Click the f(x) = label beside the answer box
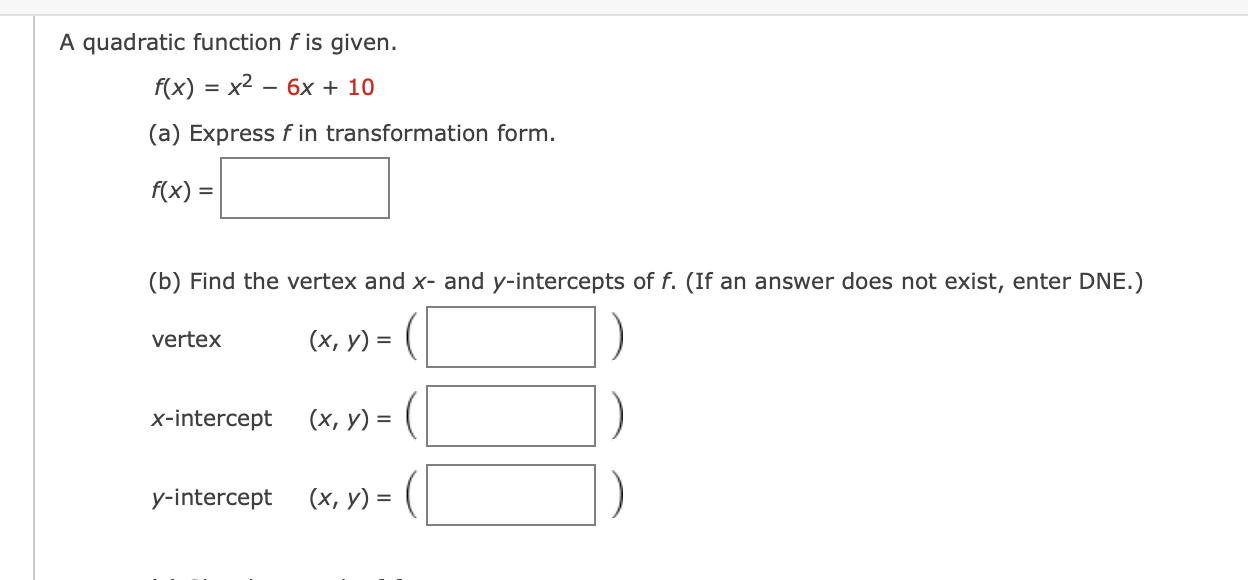Image resolution: width=1248 pixels, height=580 pixels. click(180, 188)
